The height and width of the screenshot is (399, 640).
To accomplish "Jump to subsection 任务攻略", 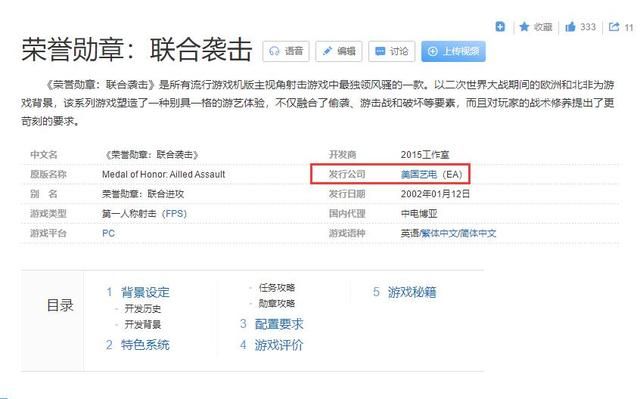I will pos(277,288).
